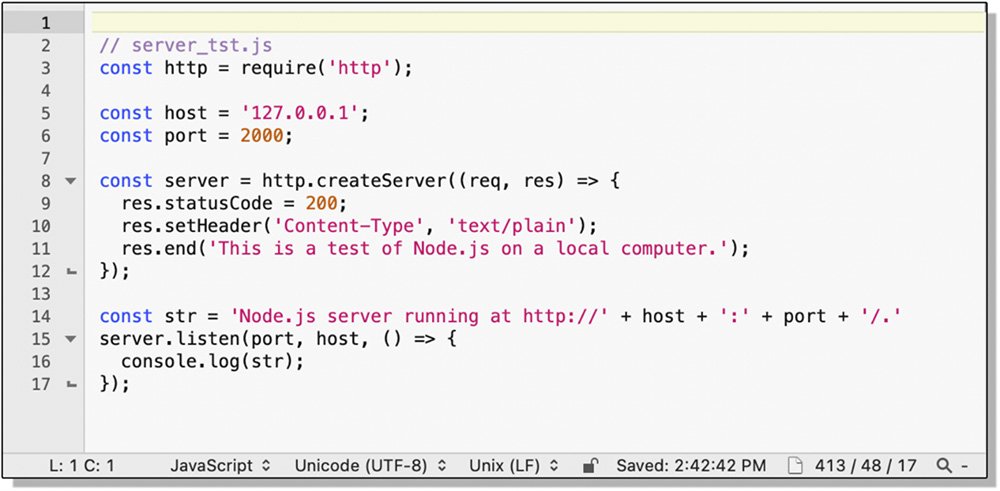Open the JavaScript language popup
Viewport: 1000px width, 491px height.
[x=220, y=465]
